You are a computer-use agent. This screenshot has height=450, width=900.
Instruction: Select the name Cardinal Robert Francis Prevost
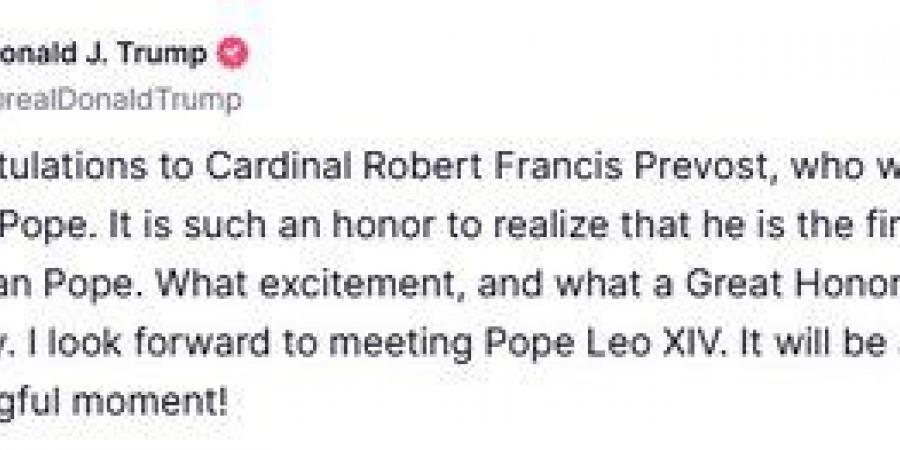487,168
